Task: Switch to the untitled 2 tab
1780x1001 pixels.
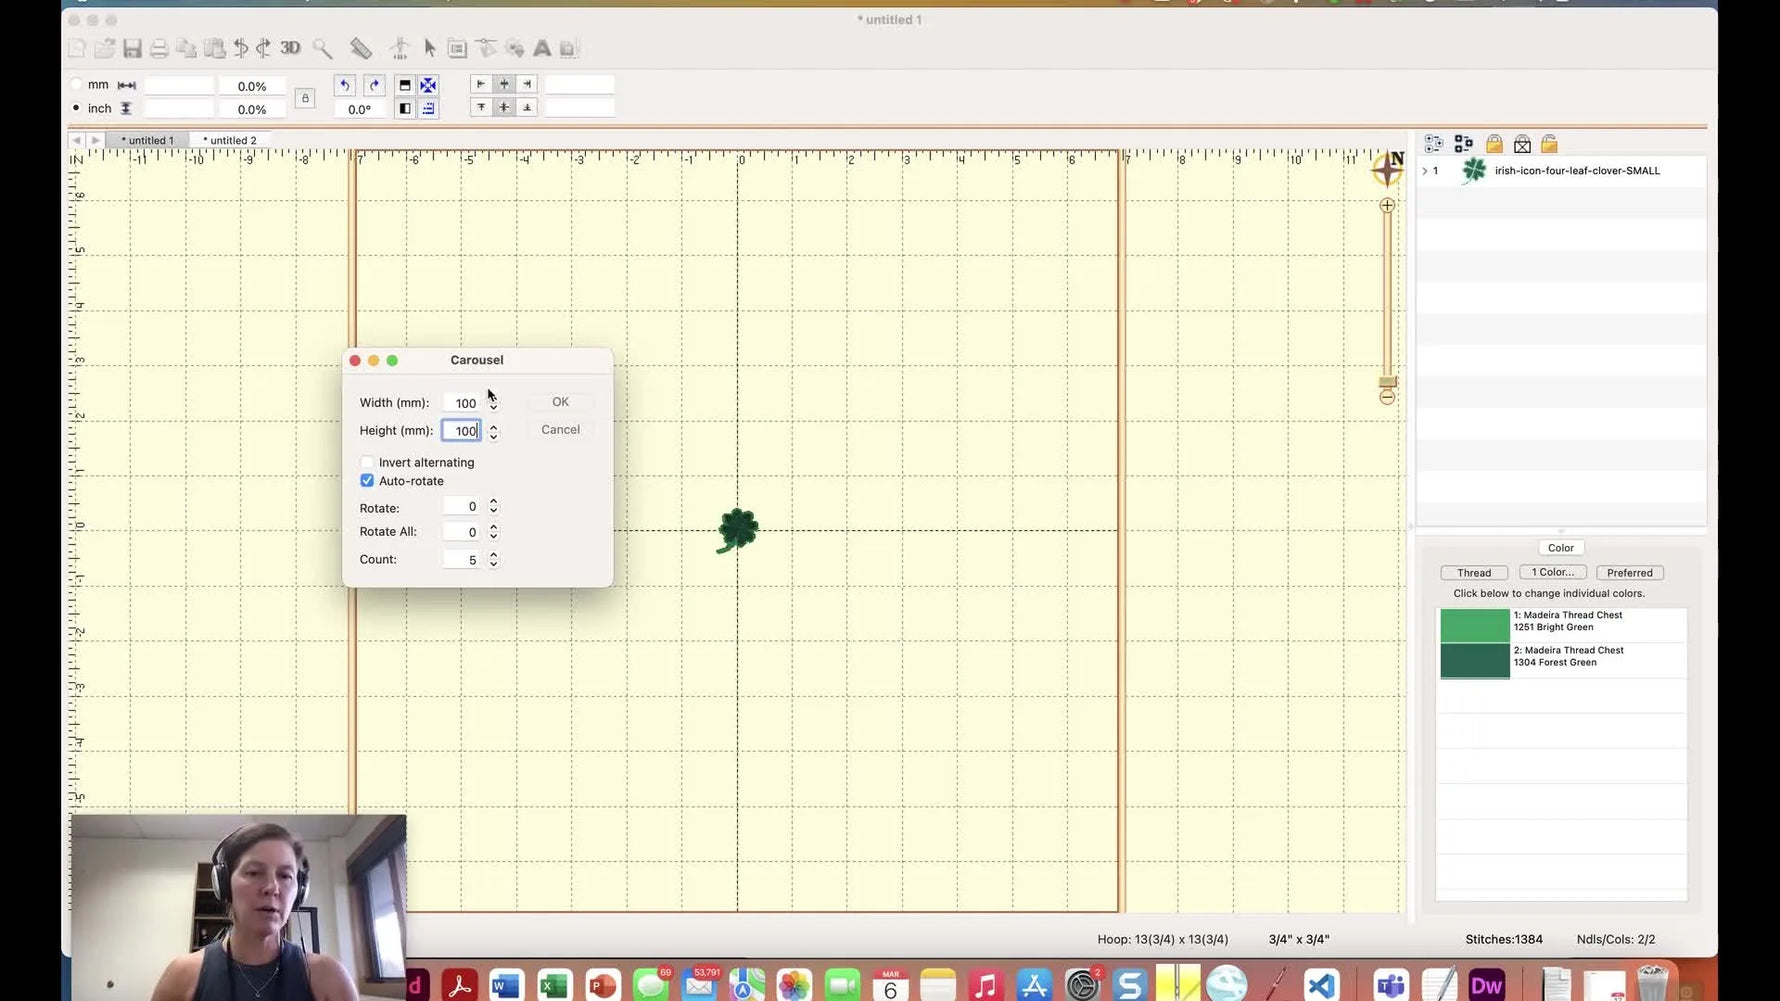Action: [x=230, y=140]
